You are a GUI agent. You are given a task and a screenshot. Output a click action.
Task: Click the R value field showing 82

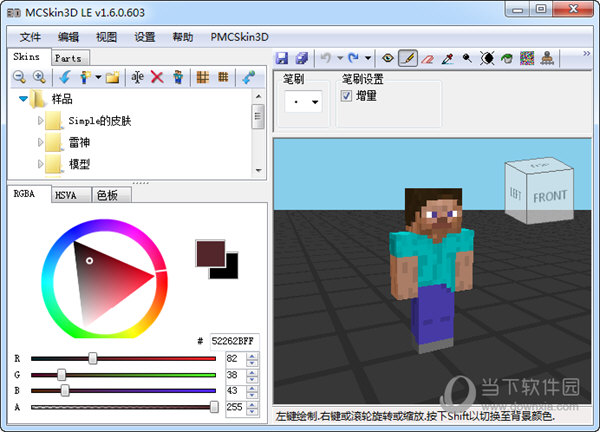click(x=236, y=359)
